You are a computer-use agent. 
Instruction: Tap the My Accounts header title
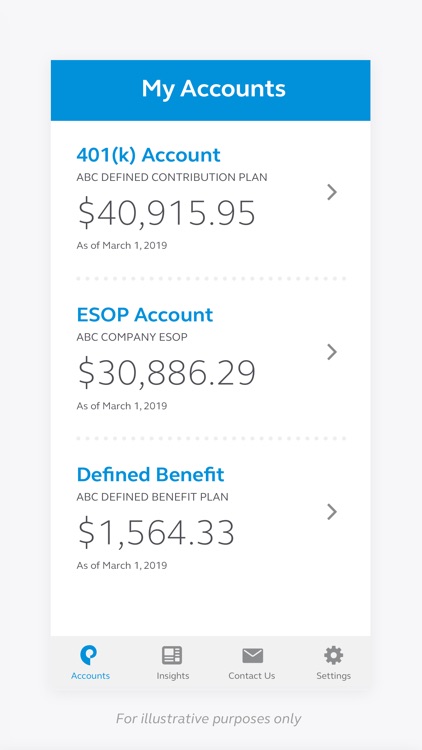[213, 89]
